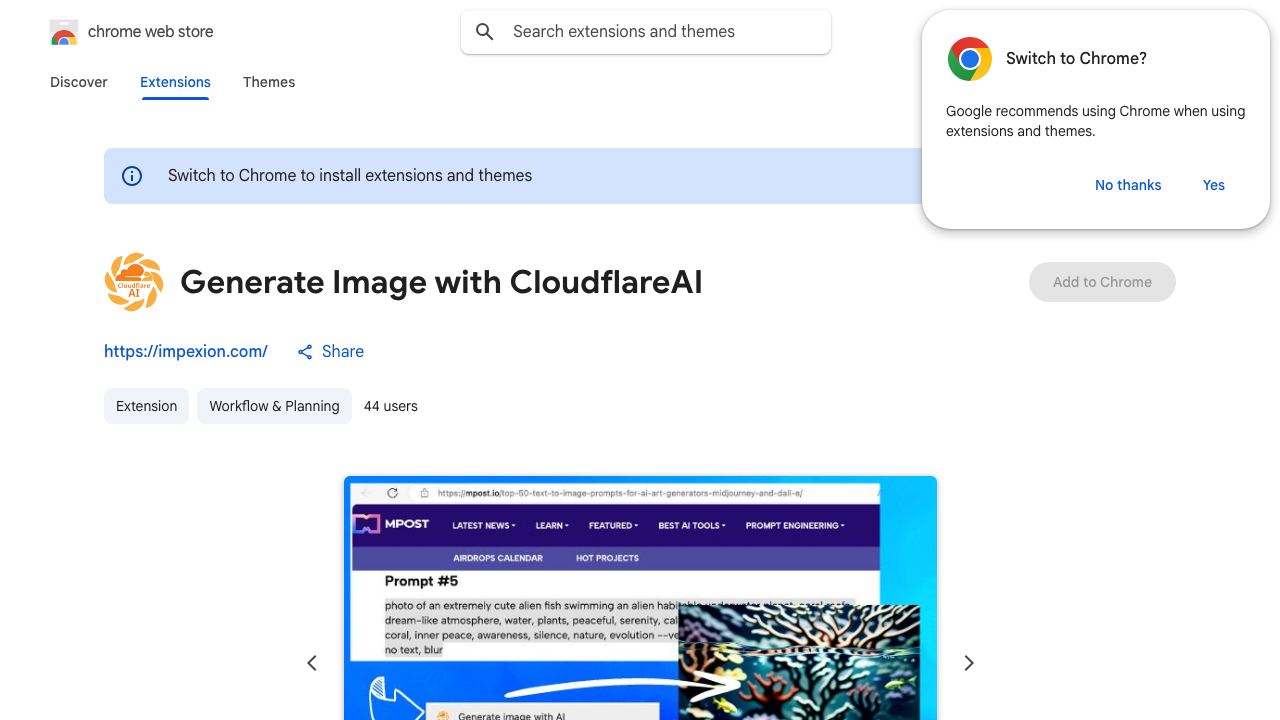
Task: Click the Switch to Chrome banner message
Action: coord(350,176)
